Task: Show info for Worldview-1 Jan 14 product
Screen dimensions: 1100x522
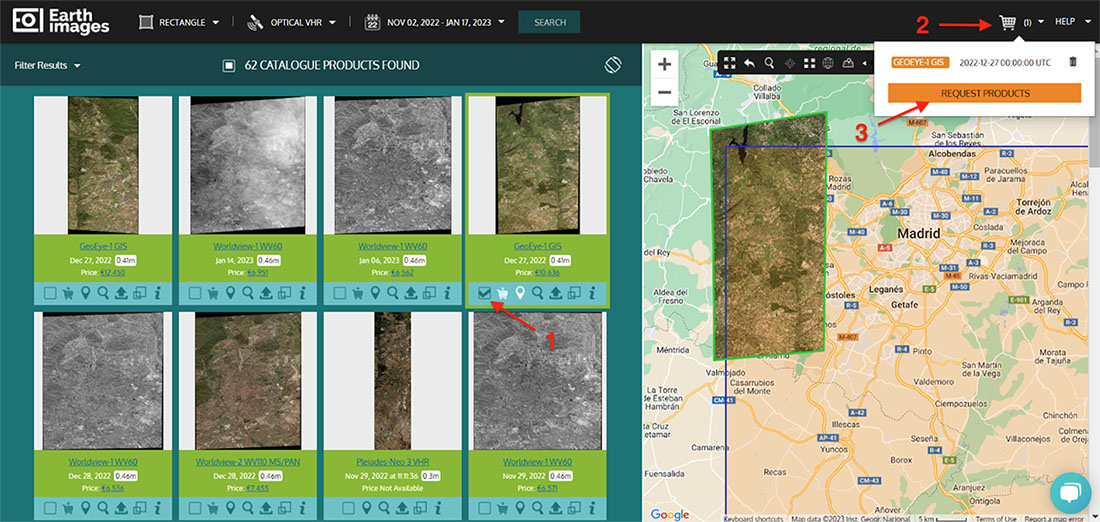Action: pos(302,293)
